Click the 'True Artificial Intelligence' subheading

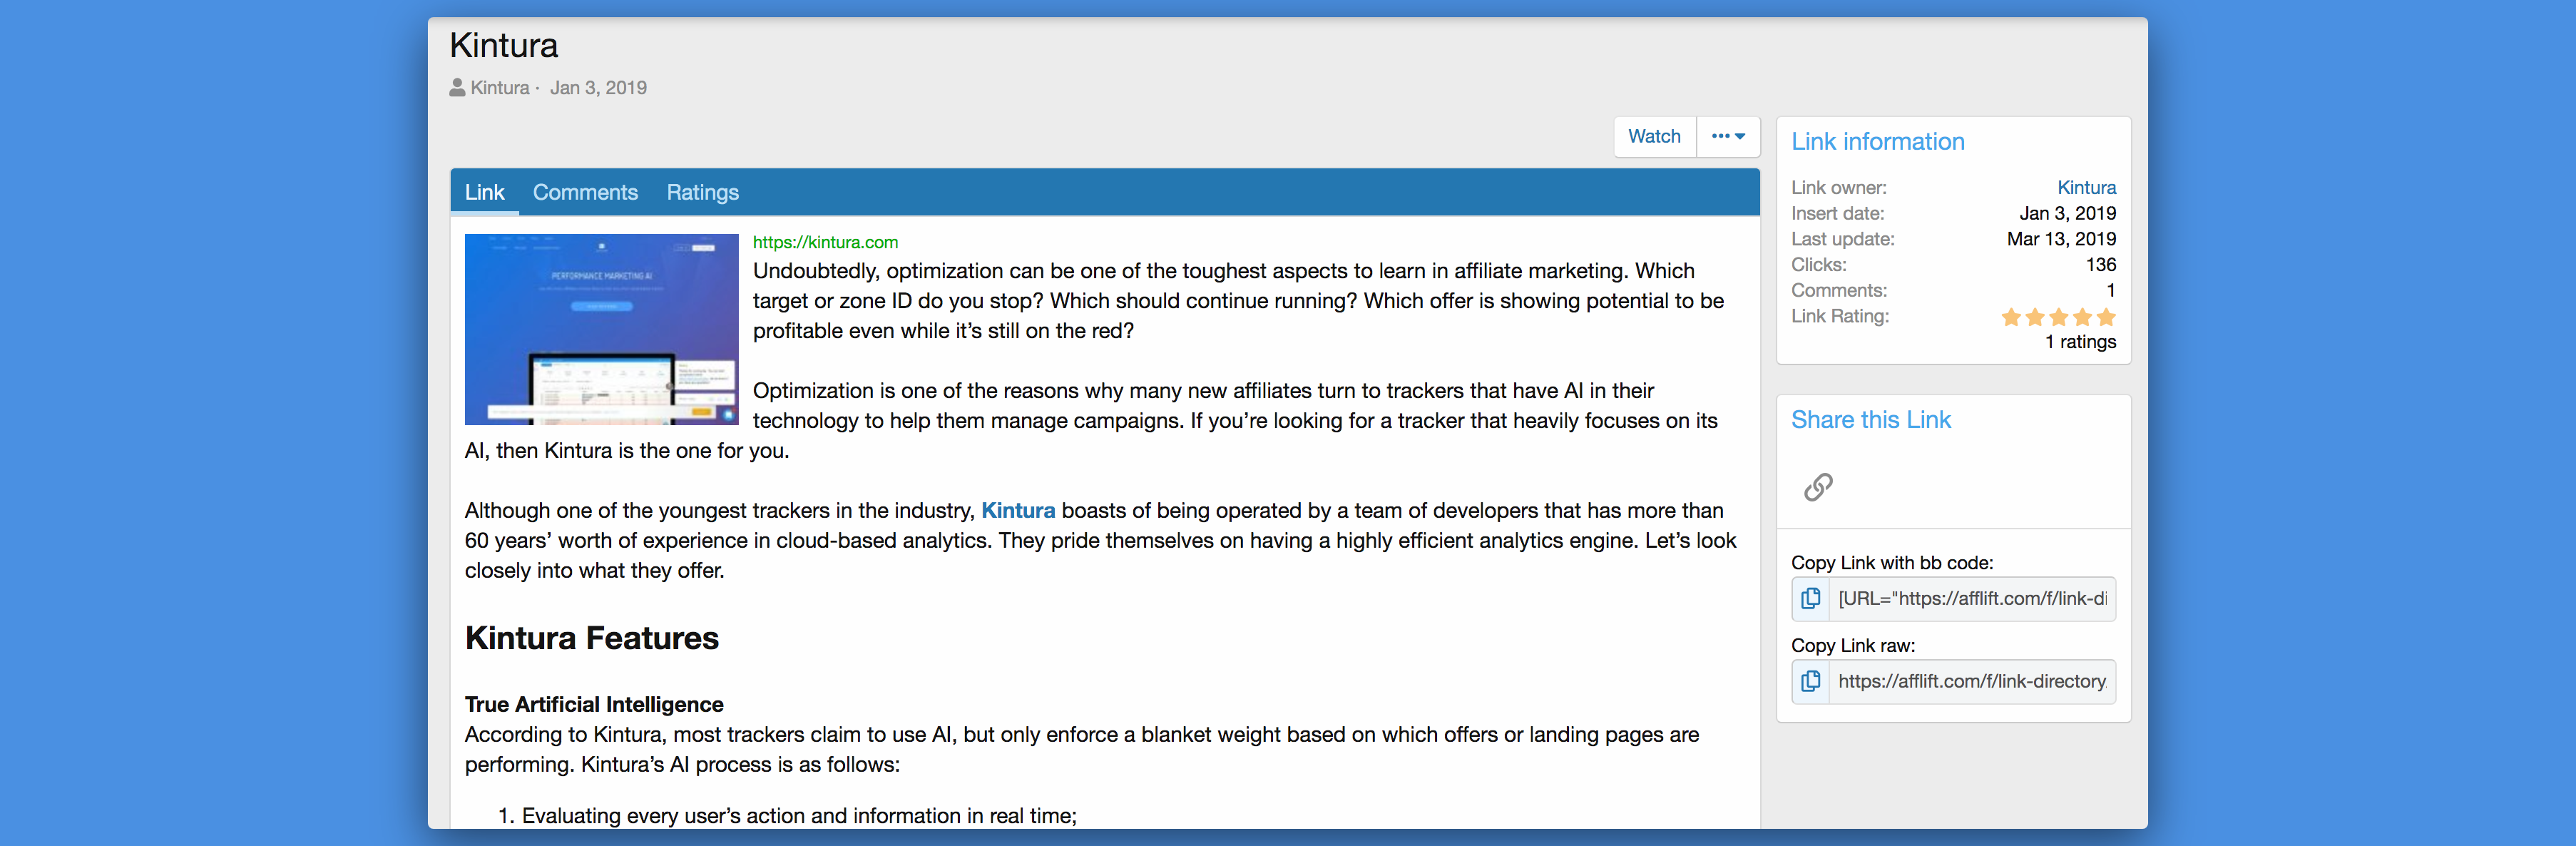(594, 704)
